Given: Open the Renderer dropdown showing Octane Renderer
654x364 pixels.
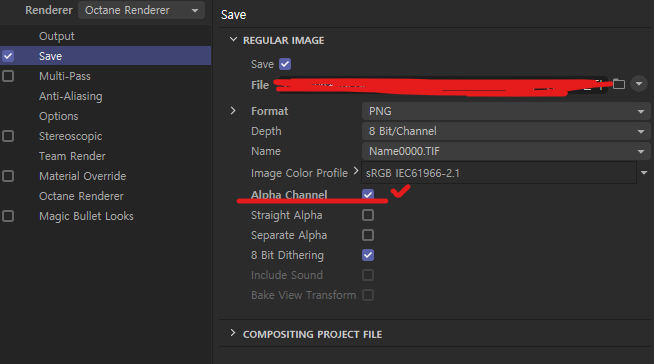Looking at the screenshot, I should pyautogui.click(x=141, y=10).
